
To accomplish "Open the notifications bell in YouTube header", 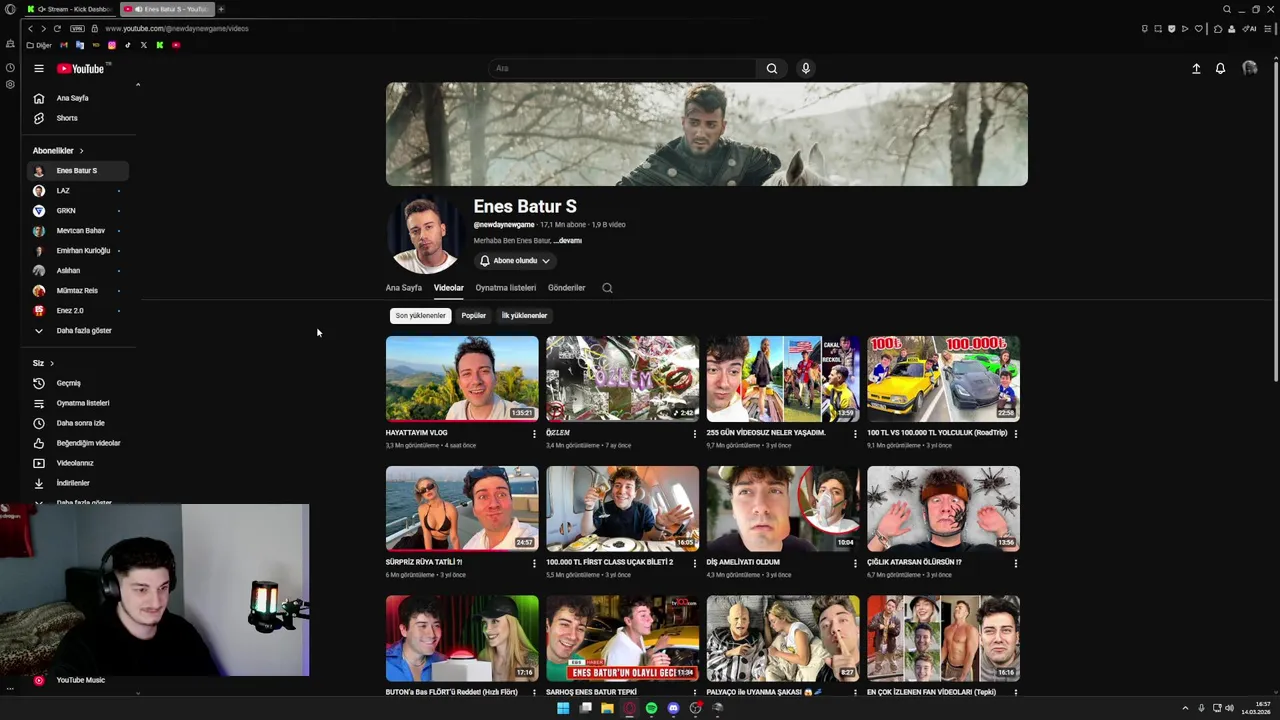I will click(1220, 68).
